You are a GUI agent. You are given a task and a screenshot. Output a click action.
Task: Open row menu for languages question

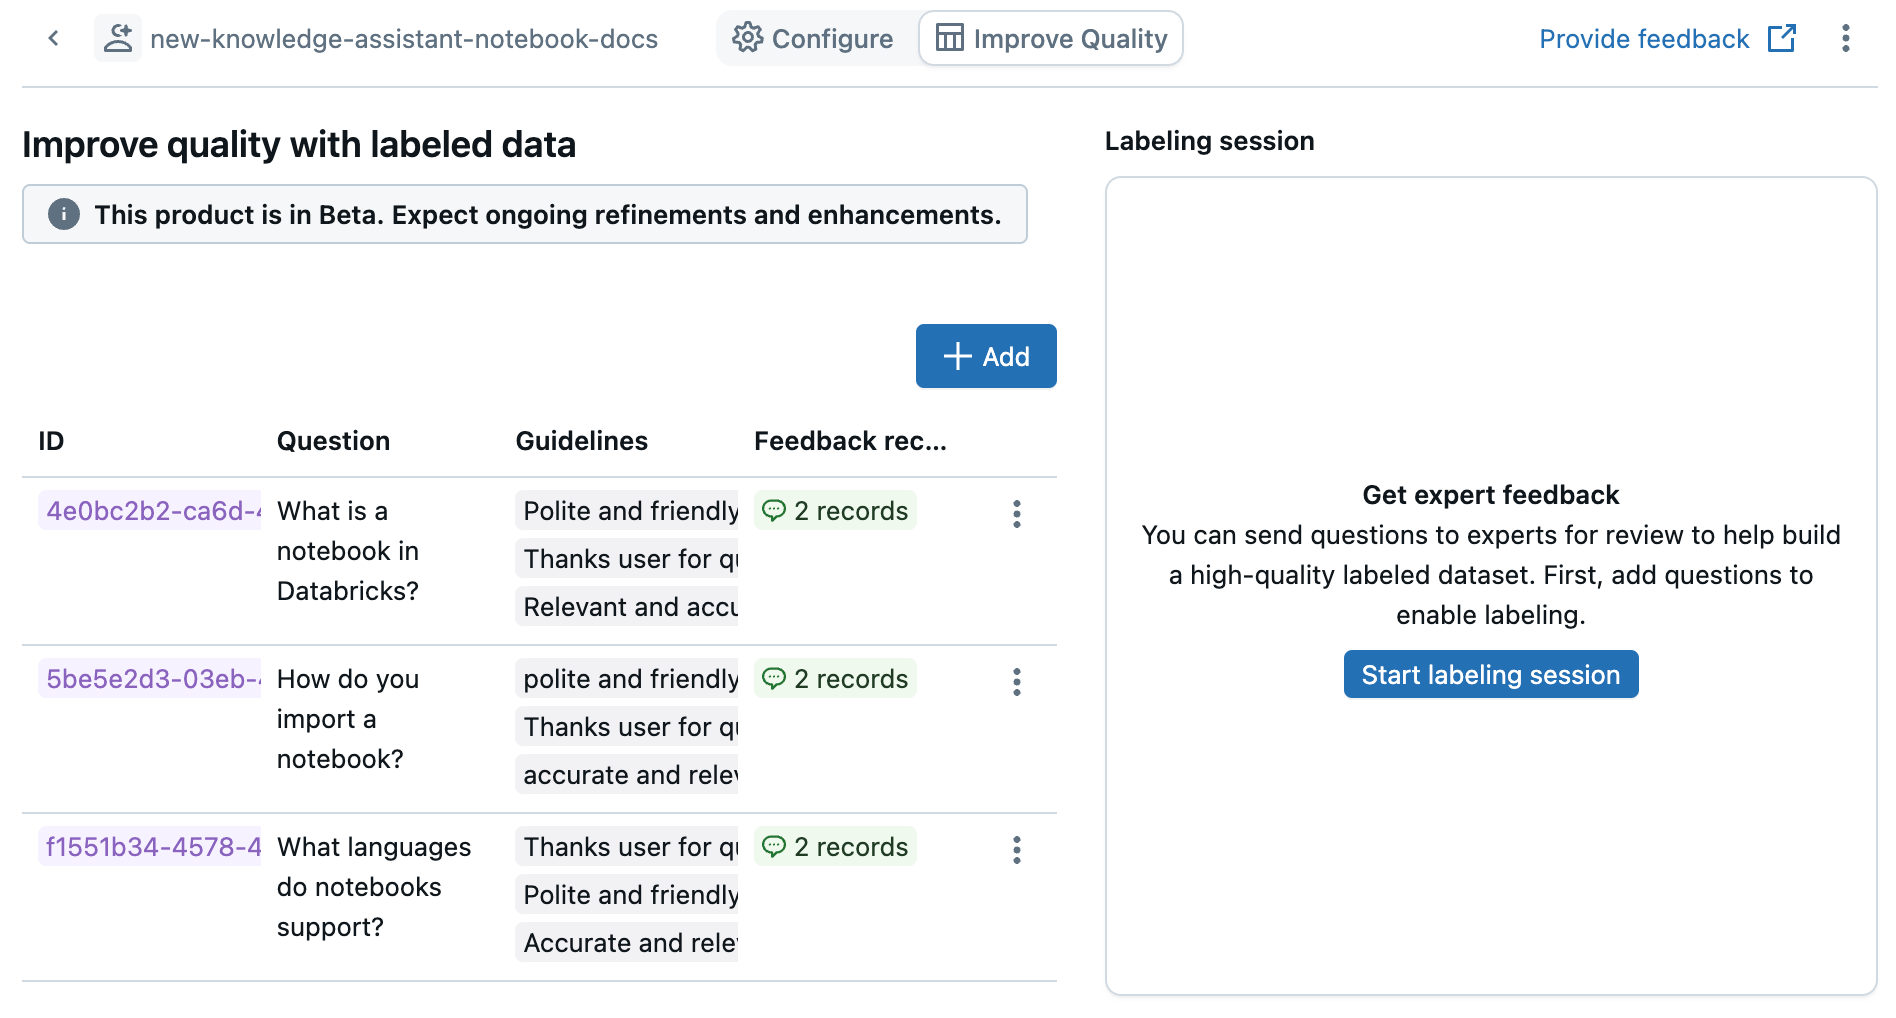(1016, 850)
